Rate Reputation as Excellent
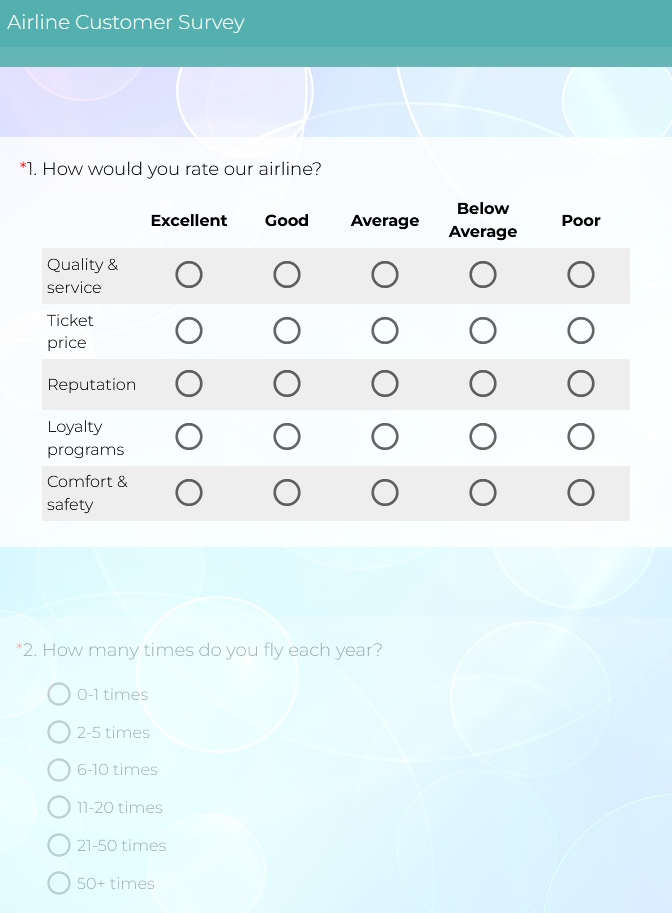672x913 pixels. (x=189, y=384)
